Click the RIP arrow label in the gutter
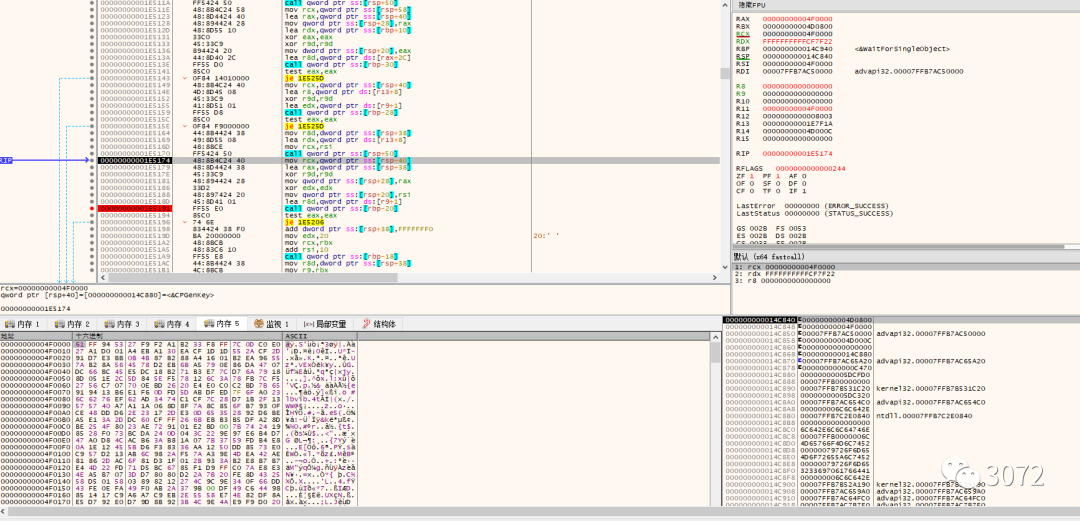This screenshot has width=1080, height=521. tap(6, 161)
